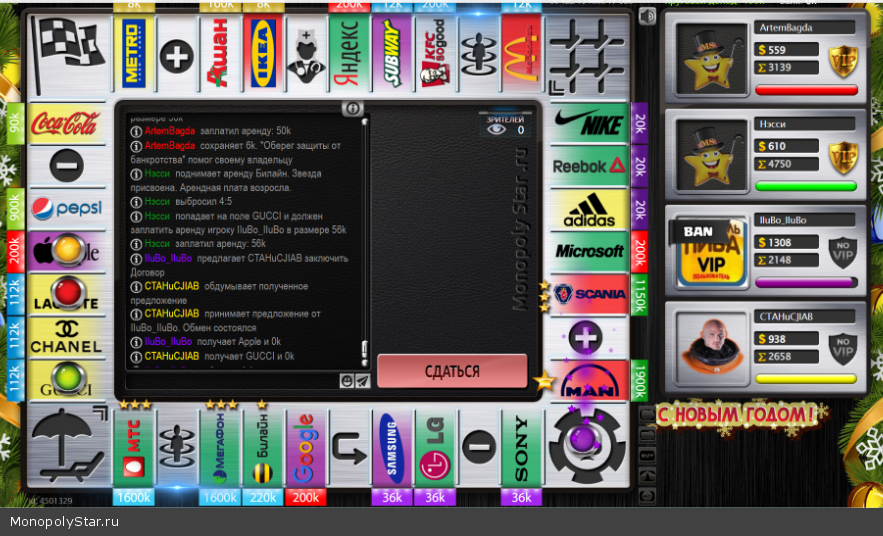Click the nurse icon cell
This screenshot has width=883, height=536.
[306, 53]
